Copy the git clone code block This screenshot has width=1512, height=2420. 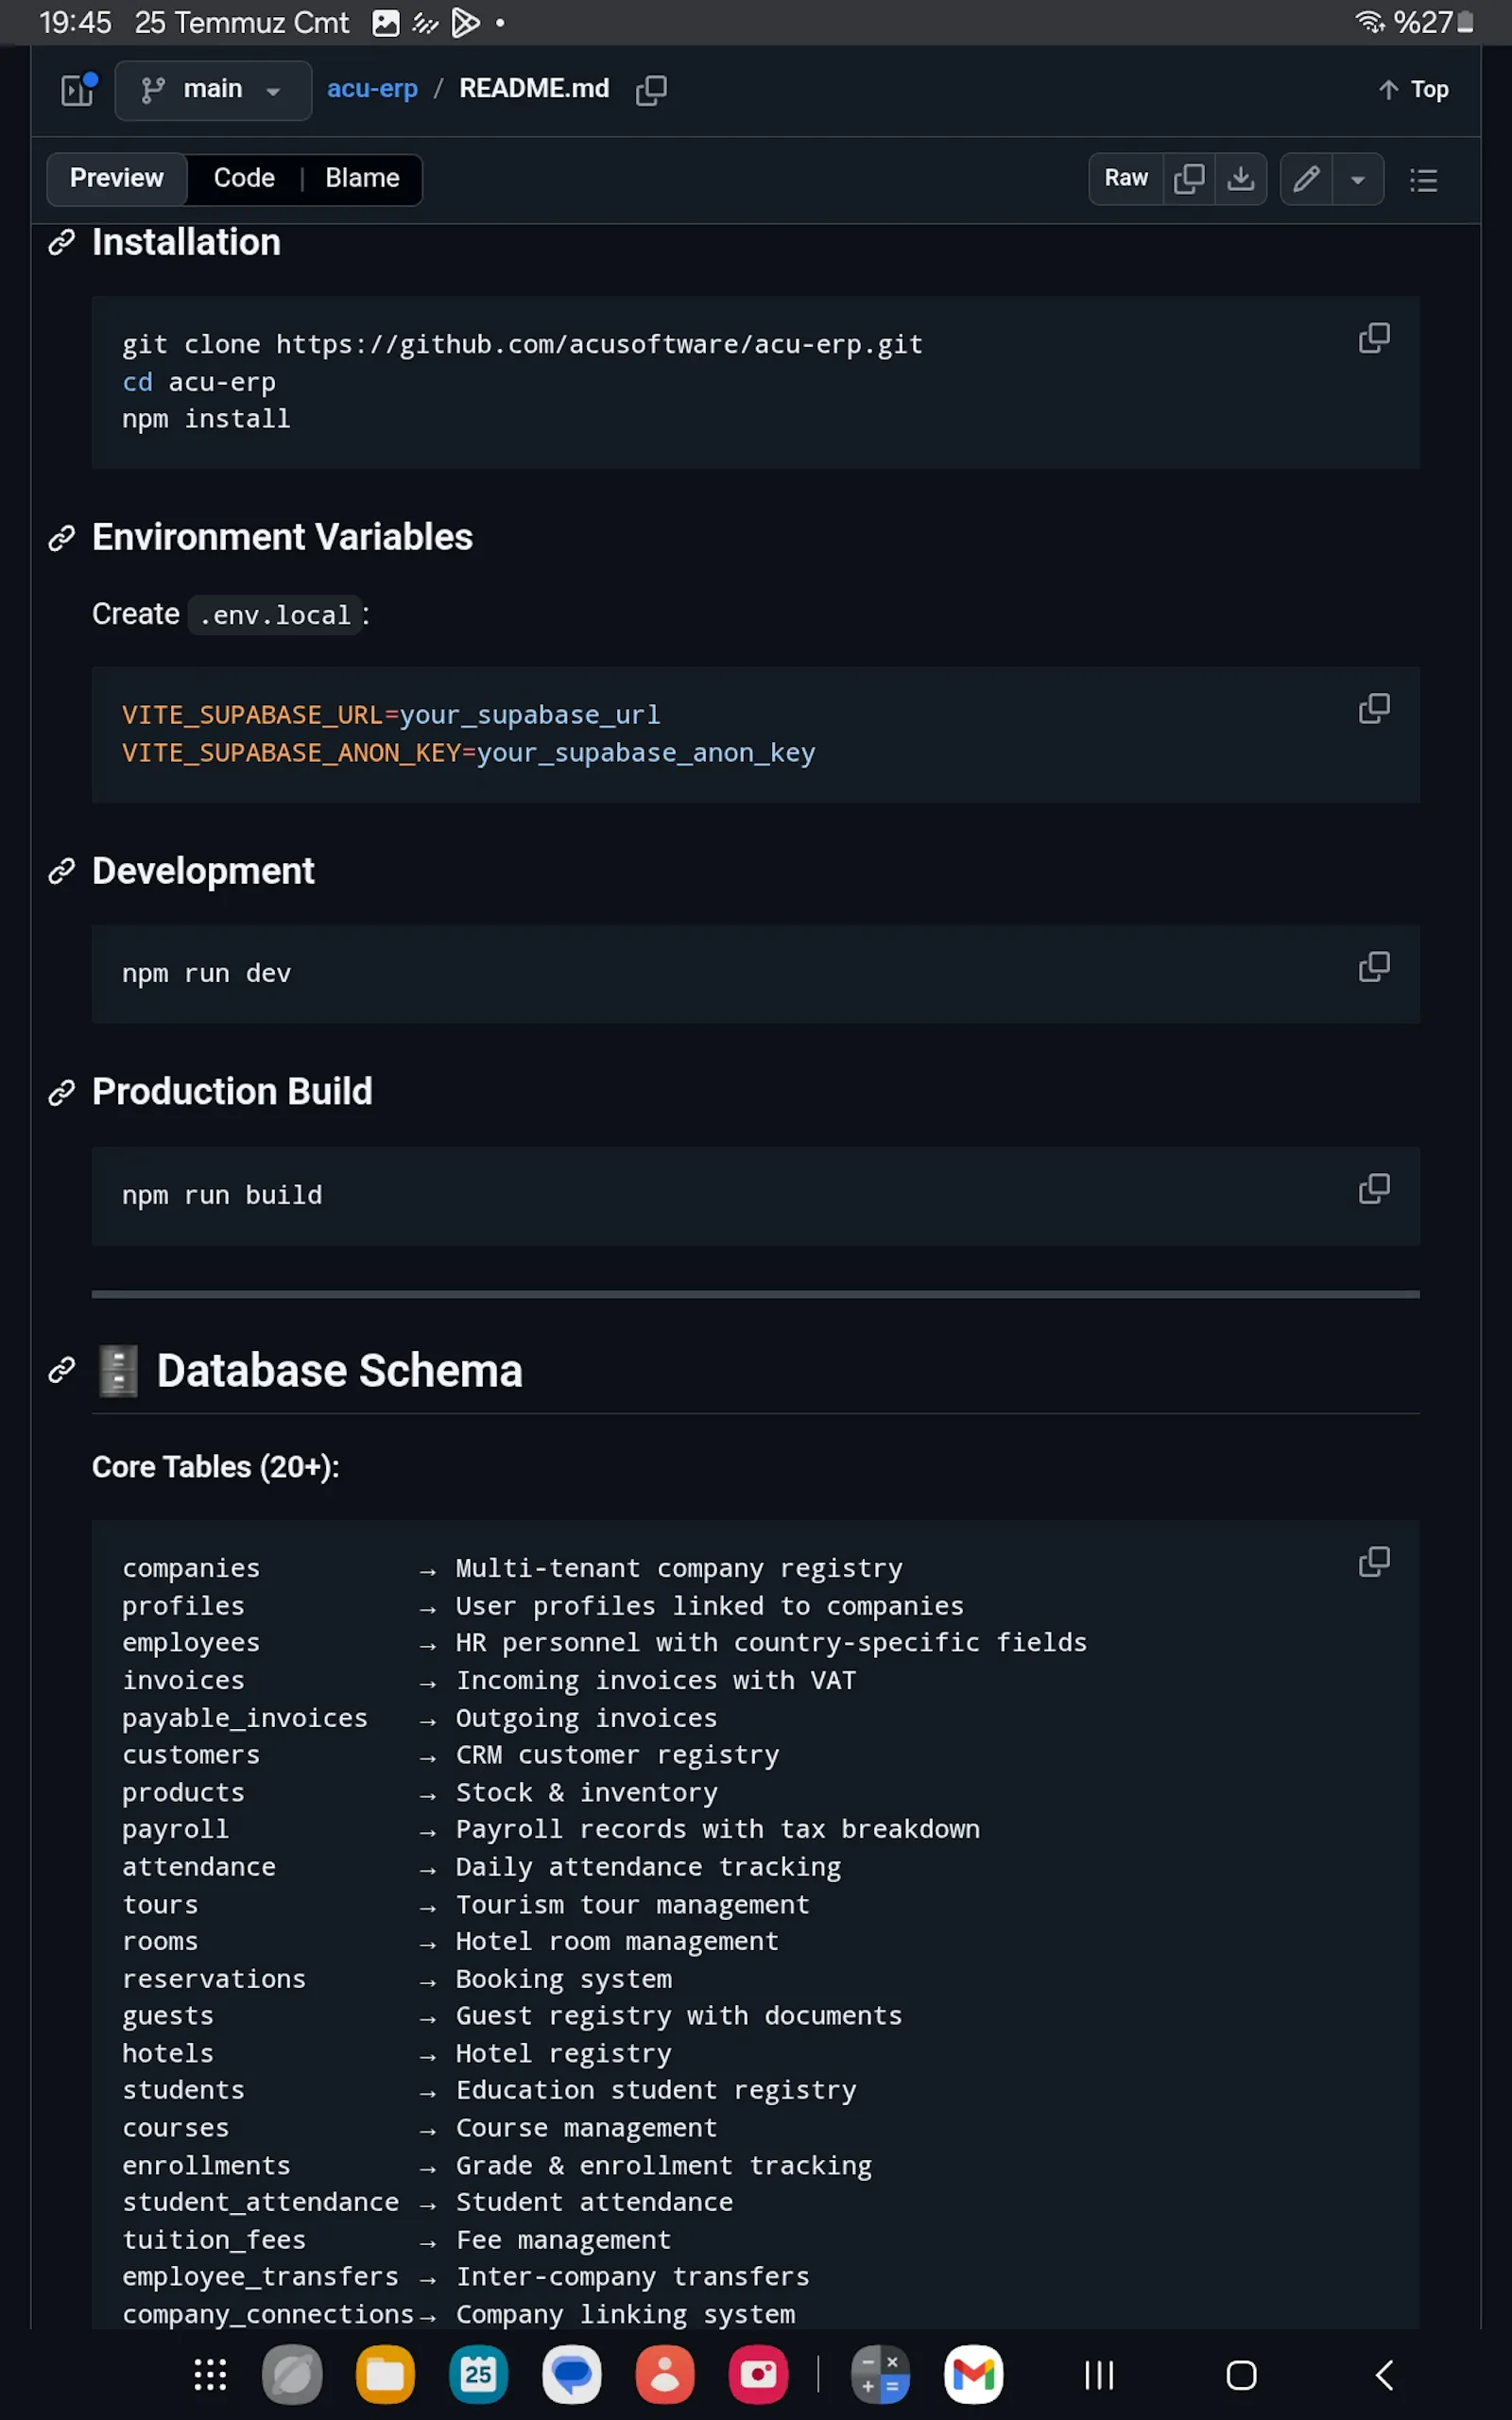point(1374,338)
